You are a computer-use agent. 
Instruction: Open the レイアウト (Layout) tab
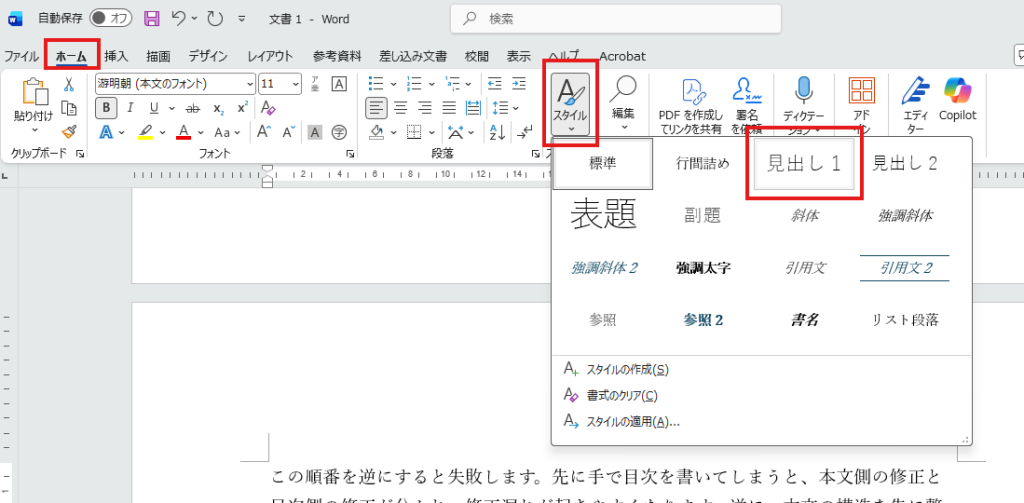coord(270,56)
